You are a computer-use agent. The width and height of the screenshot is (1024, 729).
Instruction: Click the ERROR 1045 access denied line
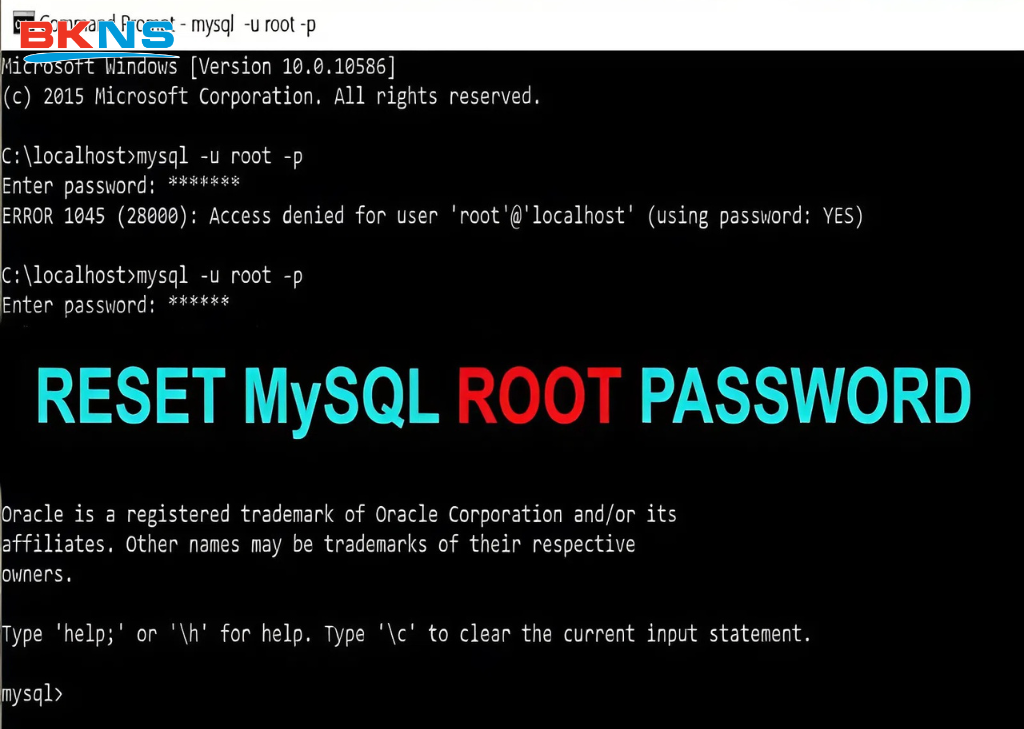click(432, 216)
